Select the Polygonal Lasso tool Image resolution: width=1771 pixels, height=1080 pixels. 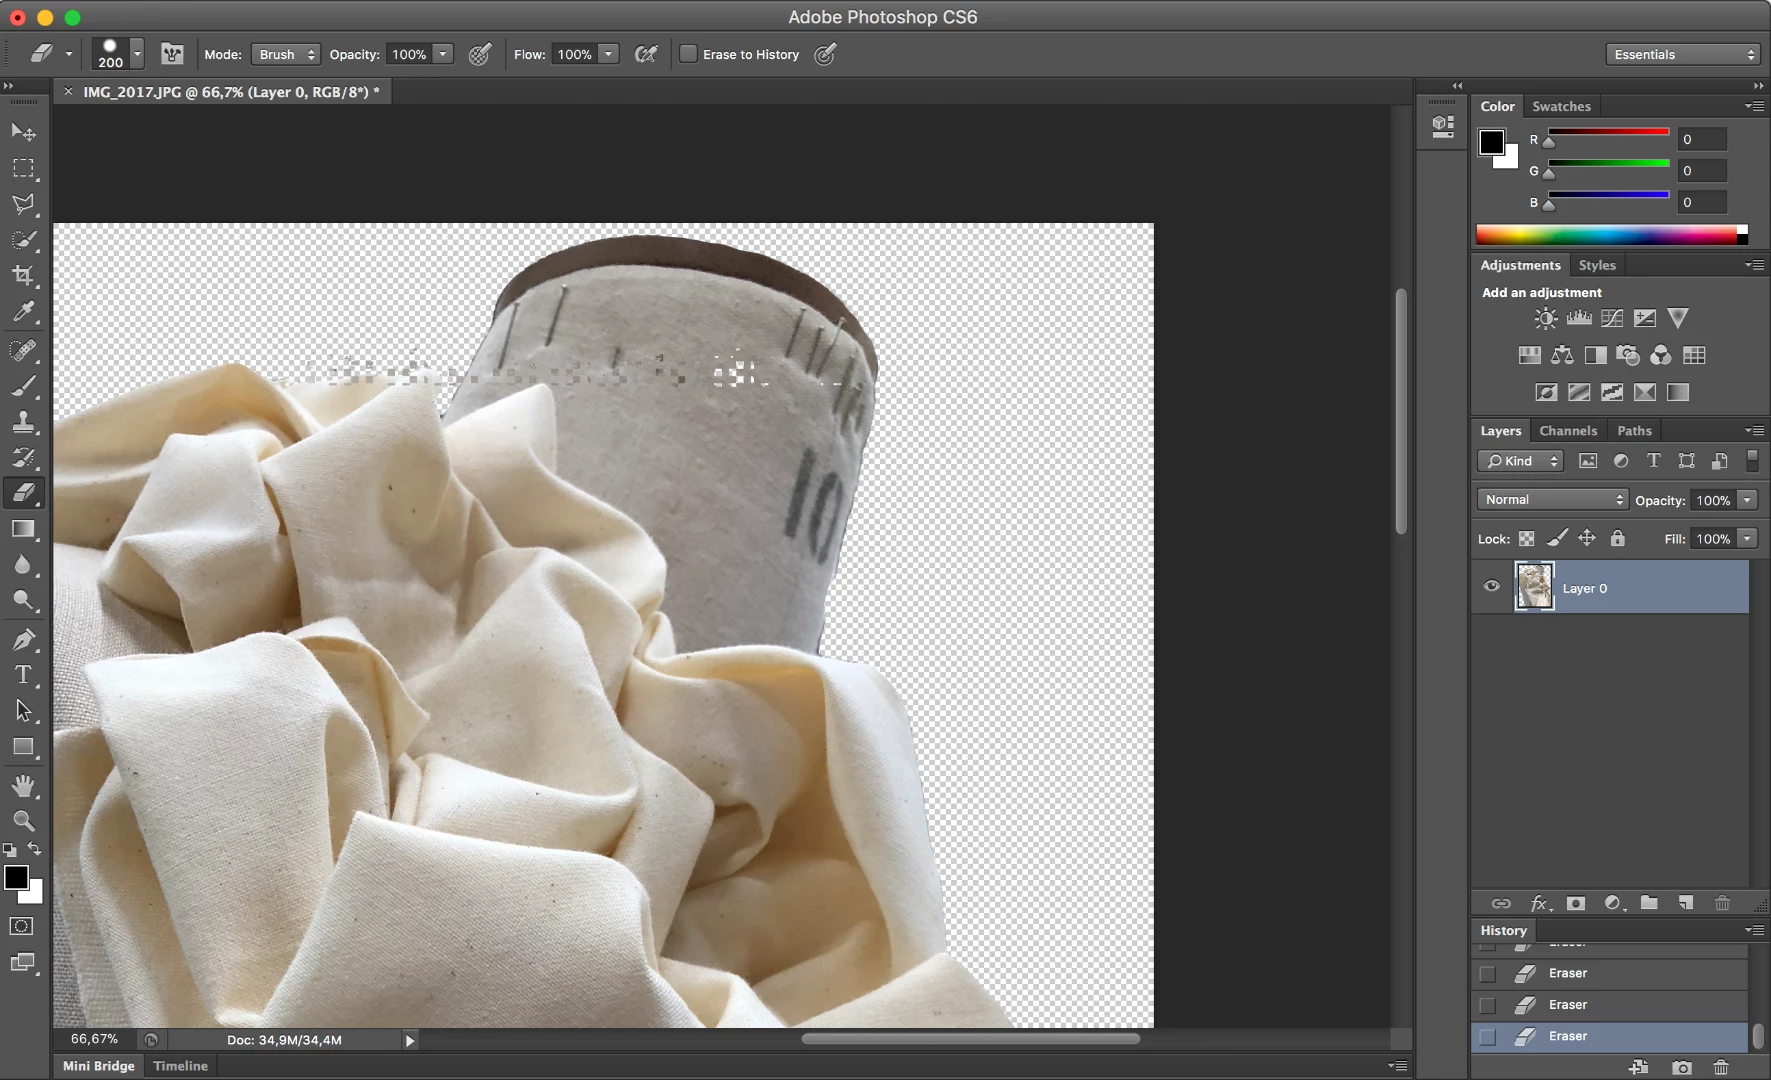tap(23, 204)
